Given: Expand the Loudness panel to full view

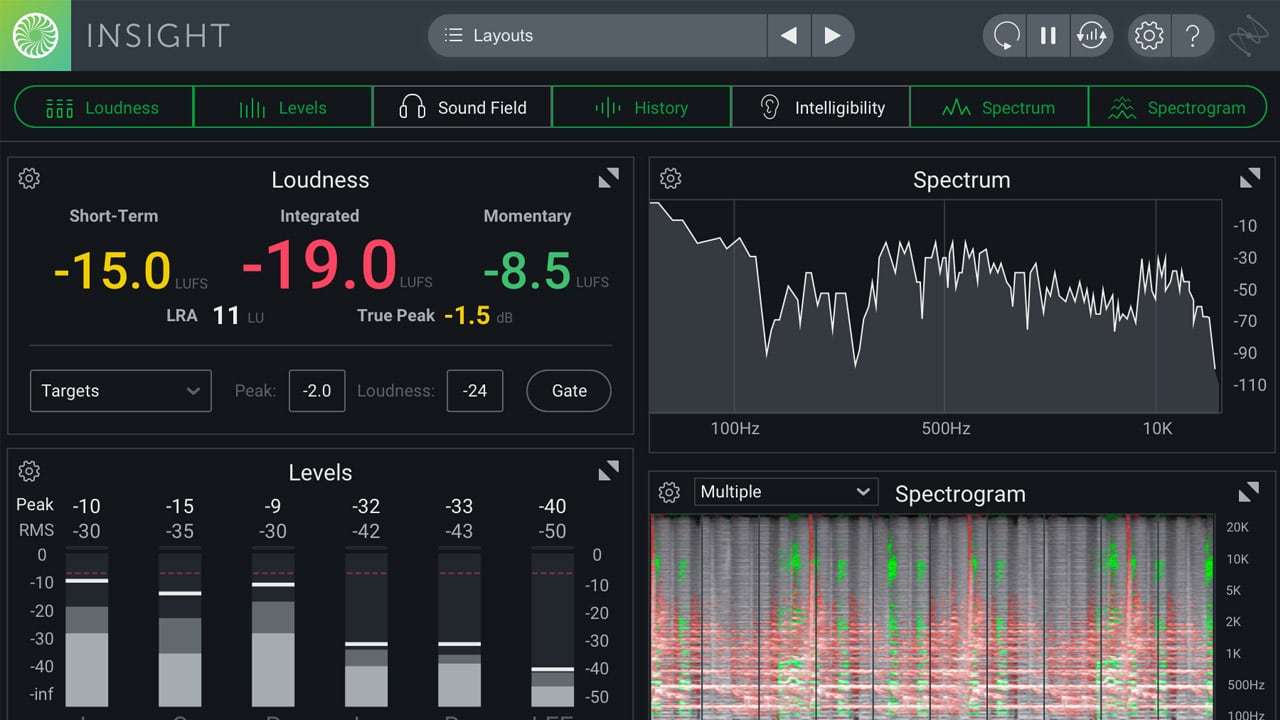Looking at the screenshot, I should [x=608, y=179].
